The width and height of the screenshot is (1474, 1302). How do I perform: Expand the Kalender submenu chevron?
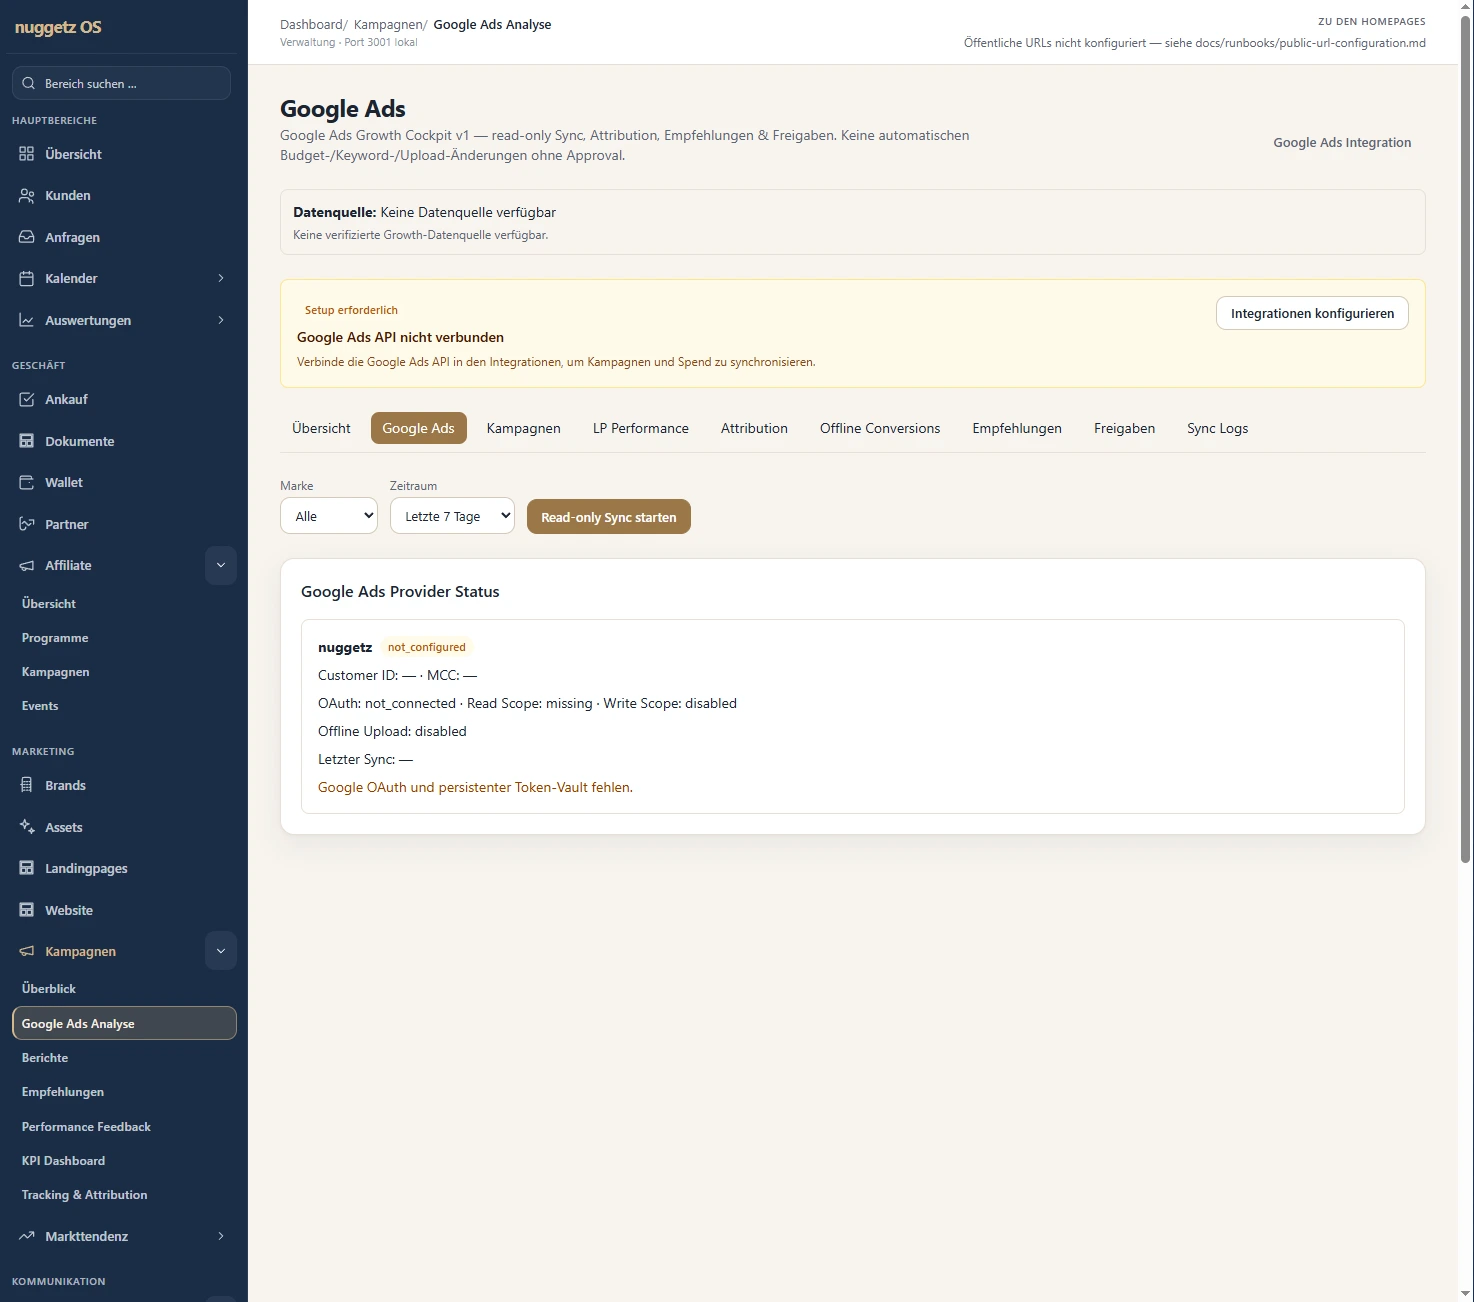coord(221,278)
